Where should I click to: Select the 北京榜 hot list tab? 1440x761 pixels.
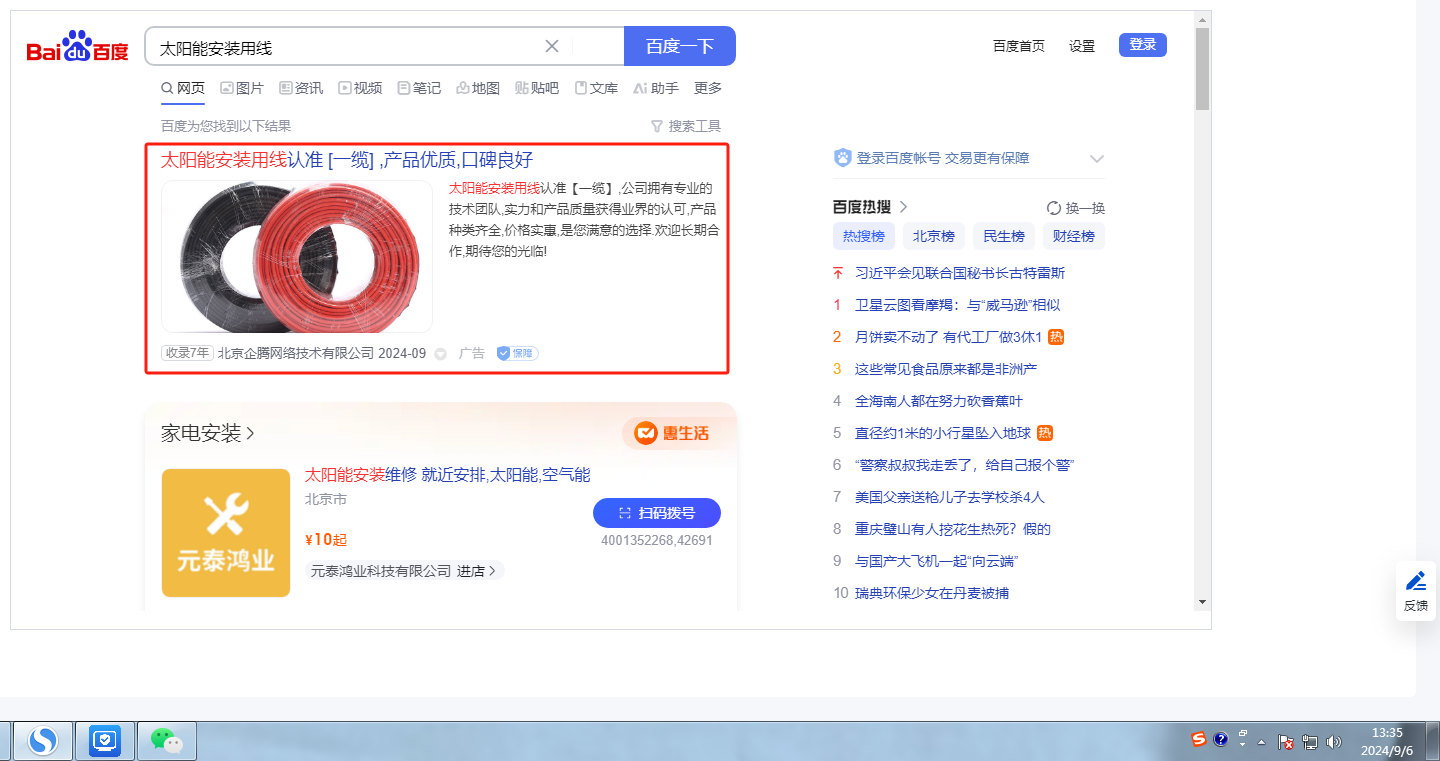tap(933, 236)
